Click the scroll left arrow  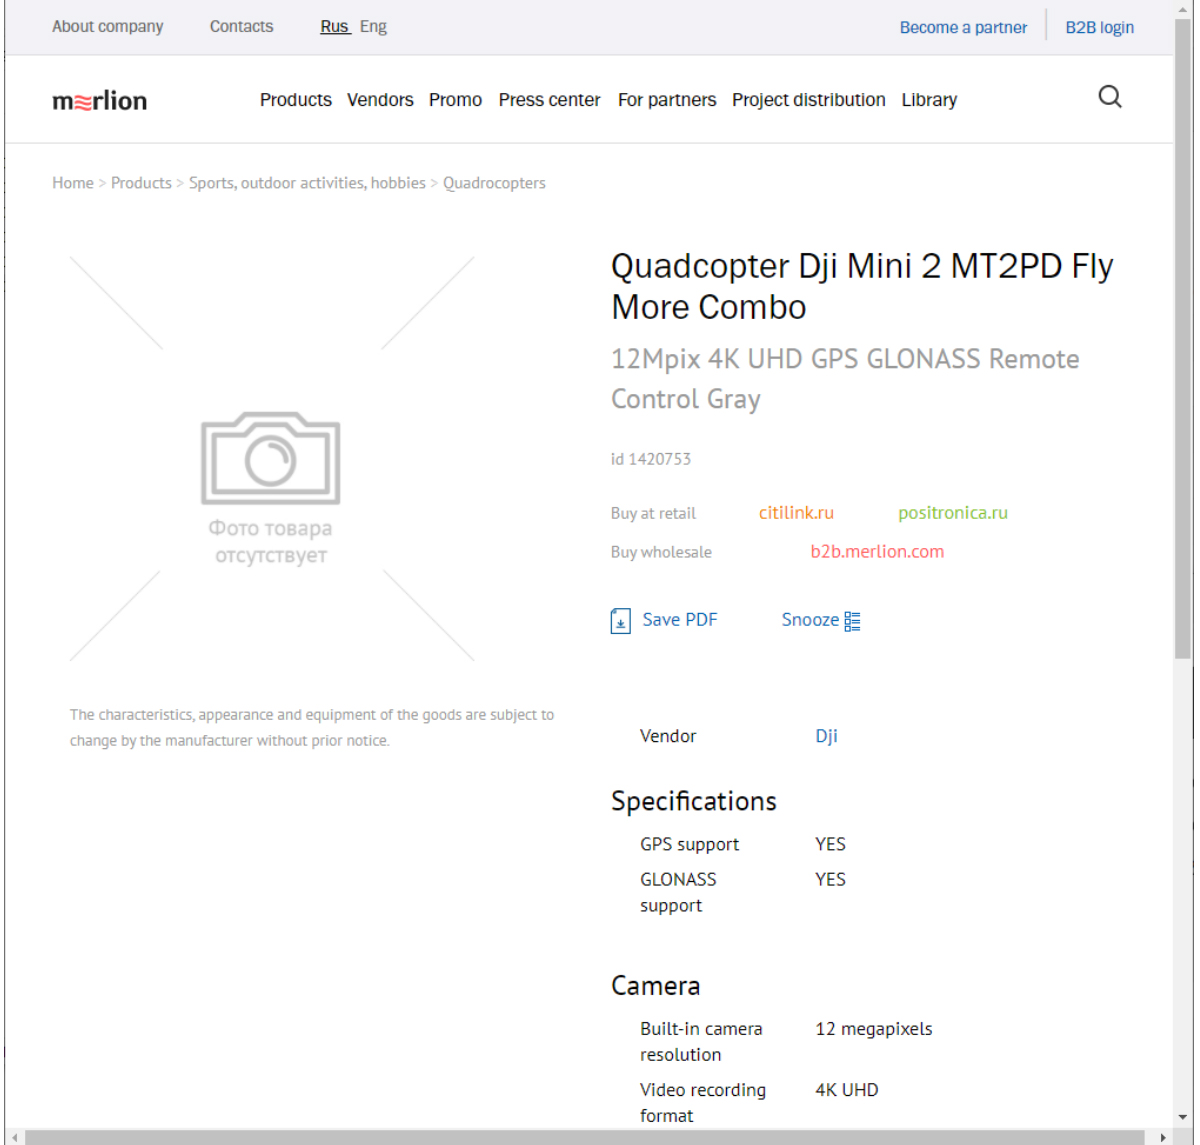(x=13, y=1137)
